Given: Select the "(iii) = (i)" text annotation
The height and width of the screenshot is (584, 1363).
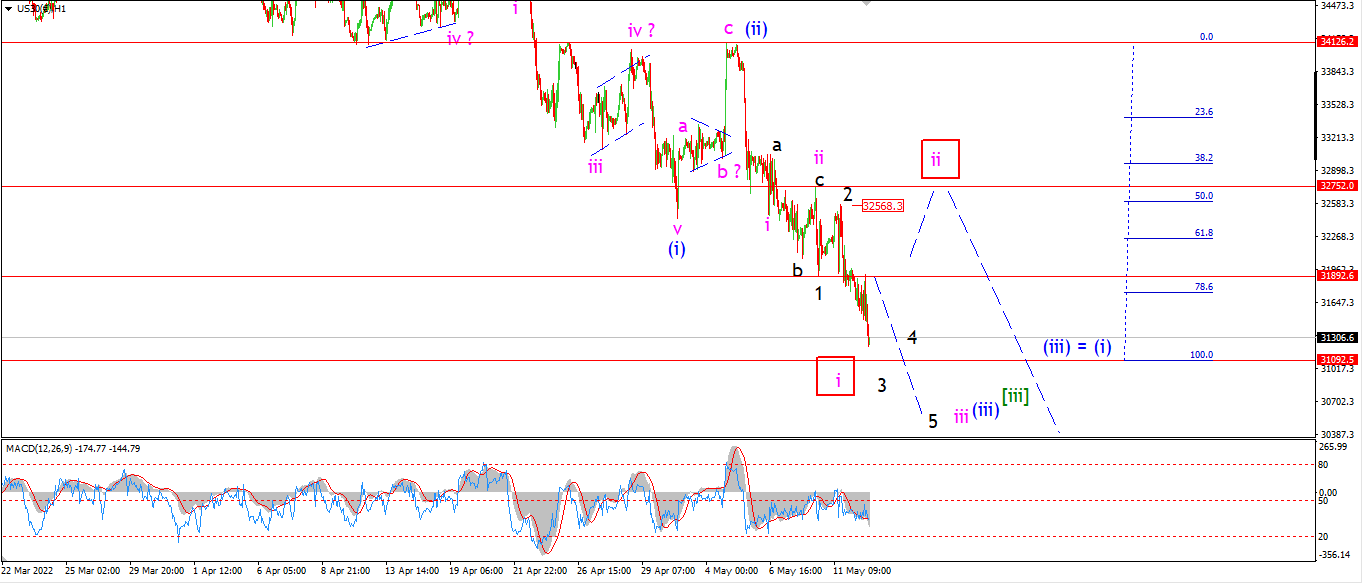Looking at the screenshot, I should tap(1078, 347).
